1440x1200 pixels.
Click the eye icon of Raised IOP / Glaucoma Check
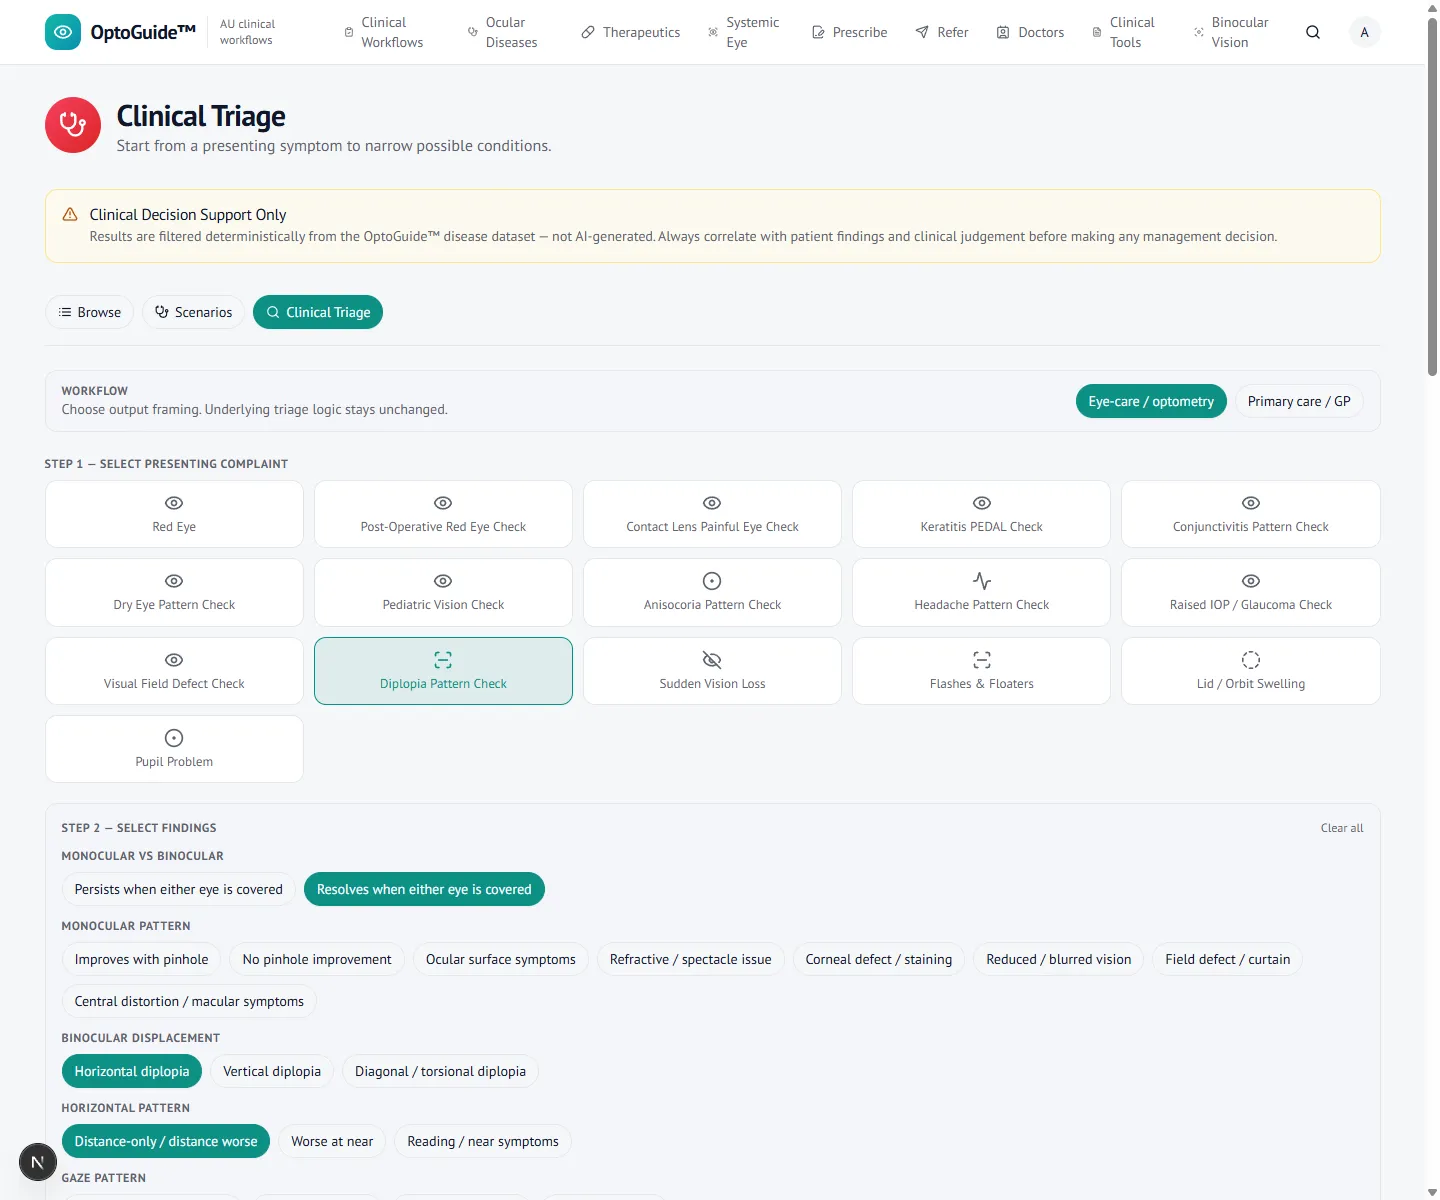point(1251,581)
